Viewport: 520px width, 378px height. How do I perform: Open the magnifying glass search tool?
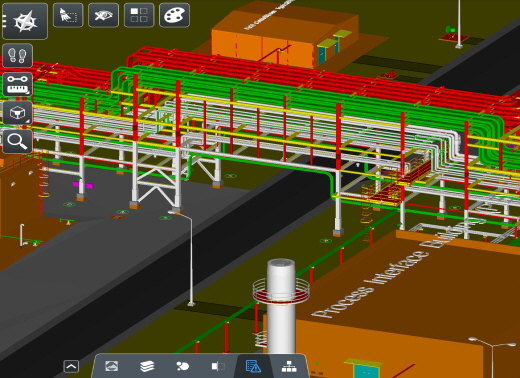(x=18, y=142)
